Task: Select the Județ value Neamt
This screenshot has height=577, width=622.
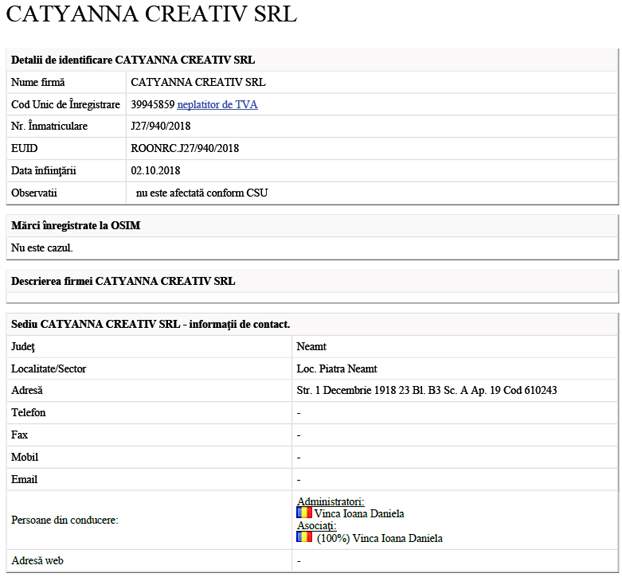Action: coord(311,347)
